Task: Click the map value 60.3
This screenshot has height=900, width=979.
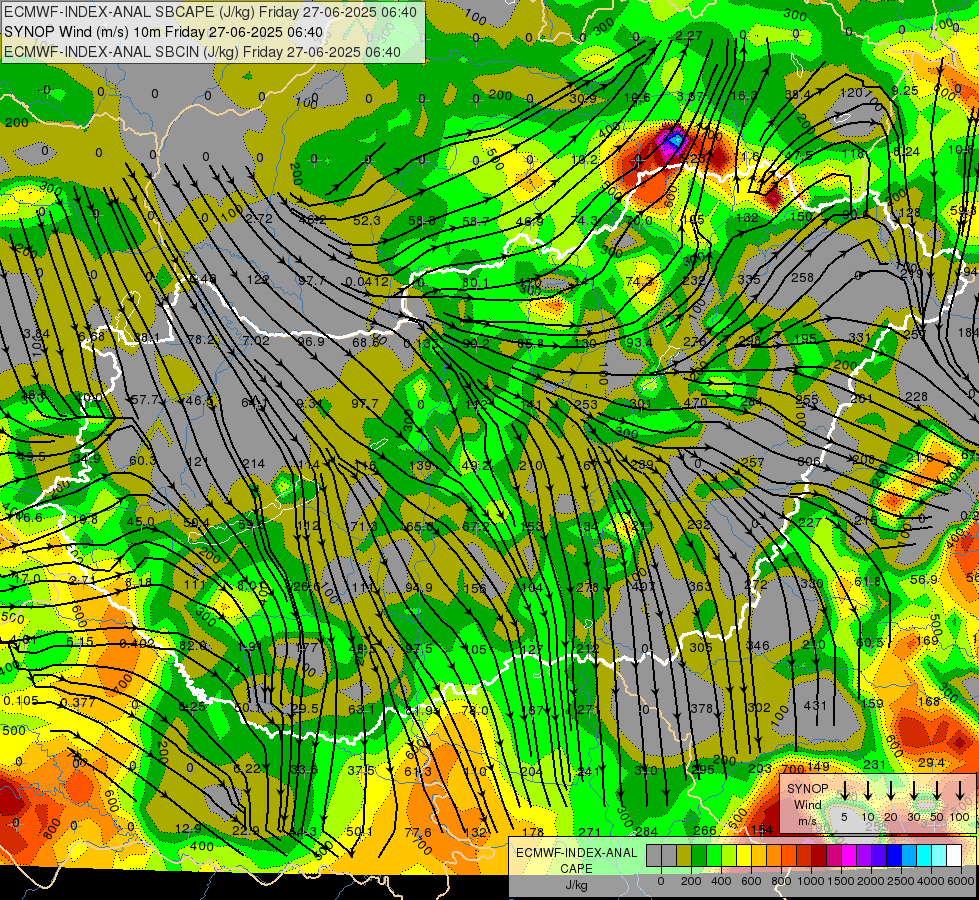Action: [x=142, y=460]
